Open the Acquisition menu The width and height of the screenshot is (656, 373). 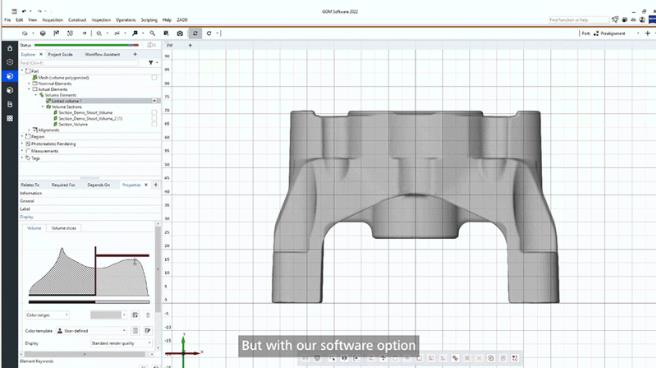[x=53, y=20]
